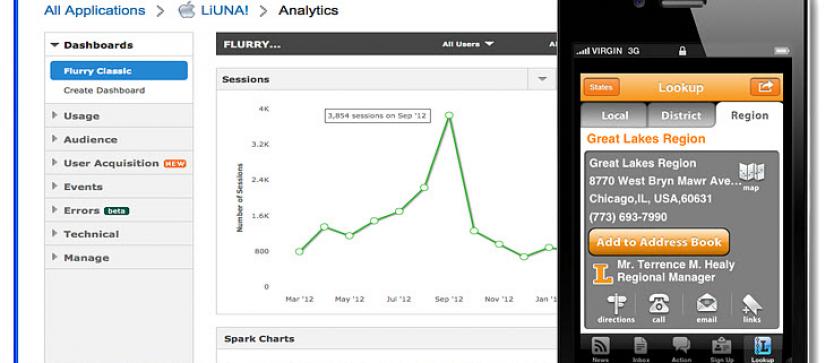This screenshot has width=834, height=363.
Task: Click the NEW badge on User Acquisition
Action: [175, 163]
